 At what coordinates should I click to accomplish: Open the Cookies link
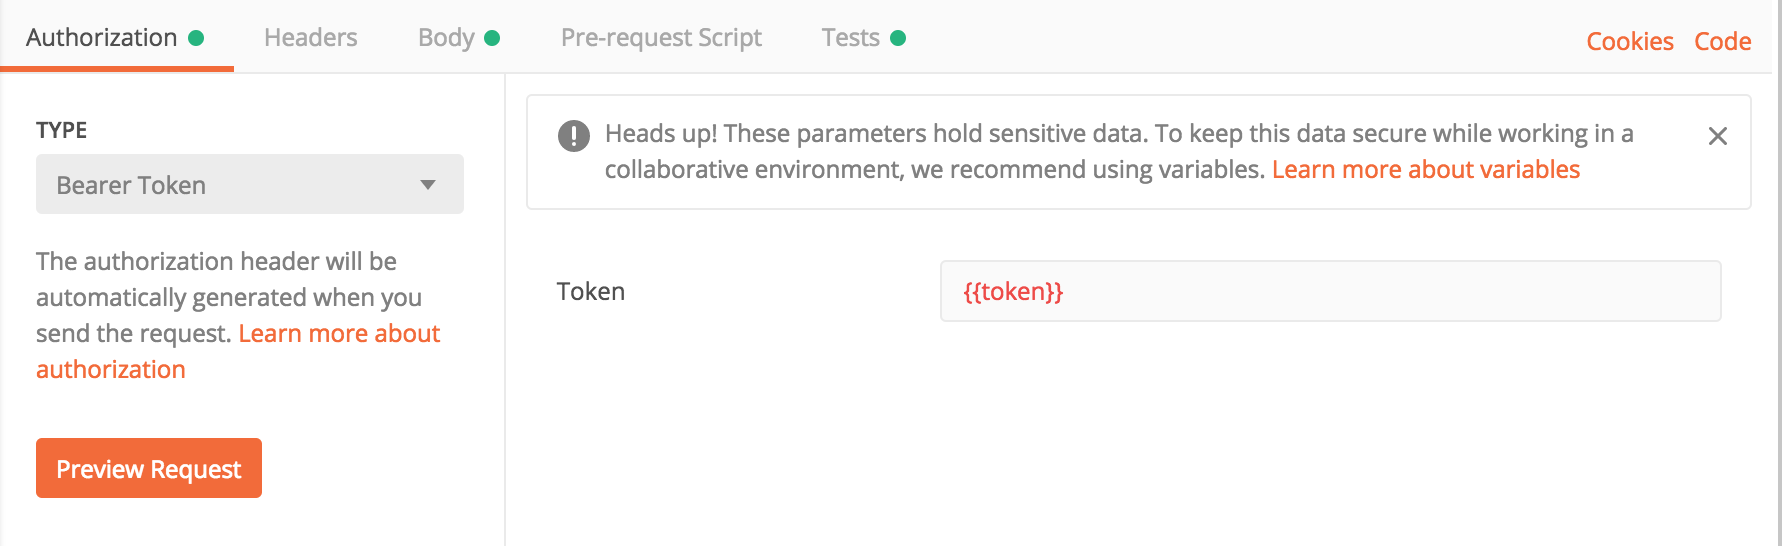click(x=1630, y=41)
